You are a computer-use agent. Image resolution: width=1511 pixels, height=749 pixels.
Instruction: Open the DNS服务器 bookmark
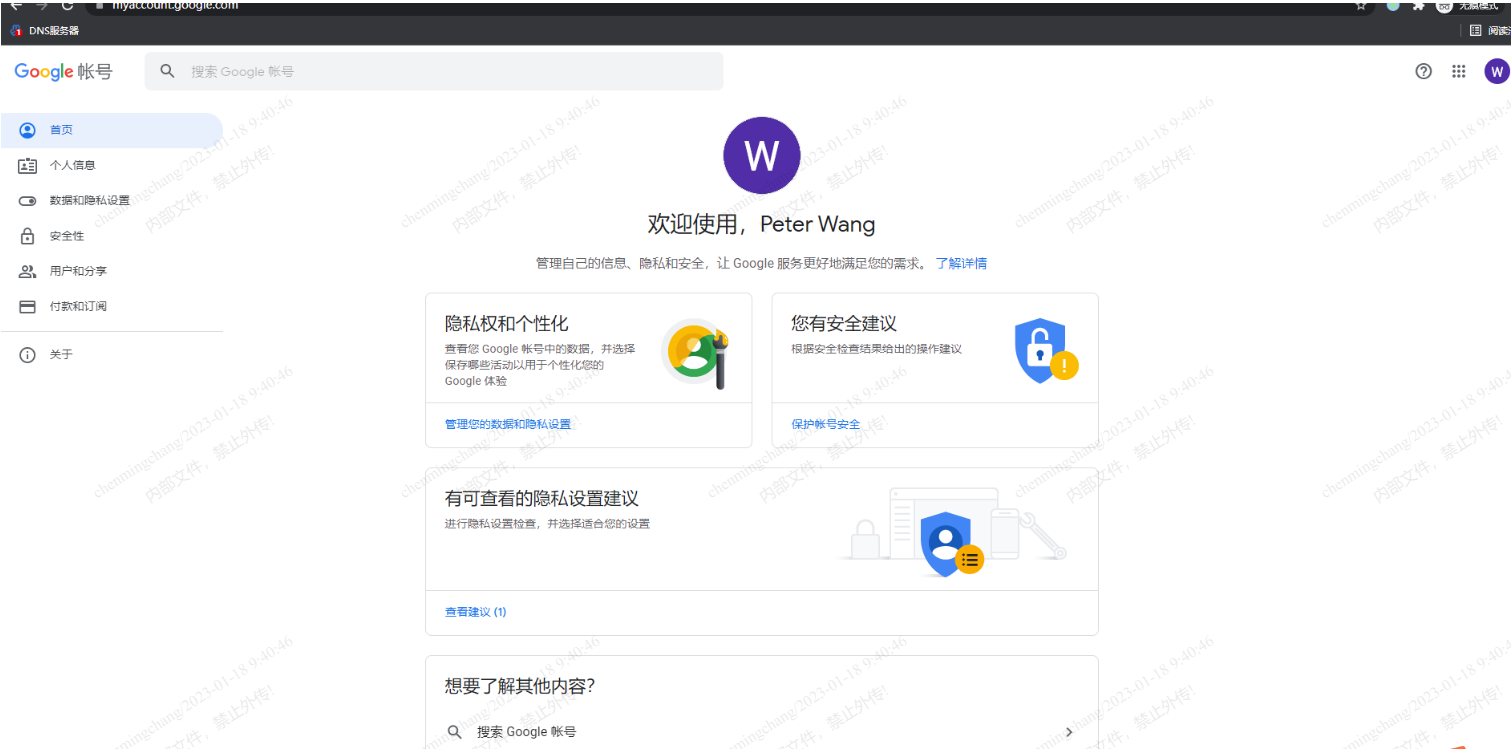45,31
